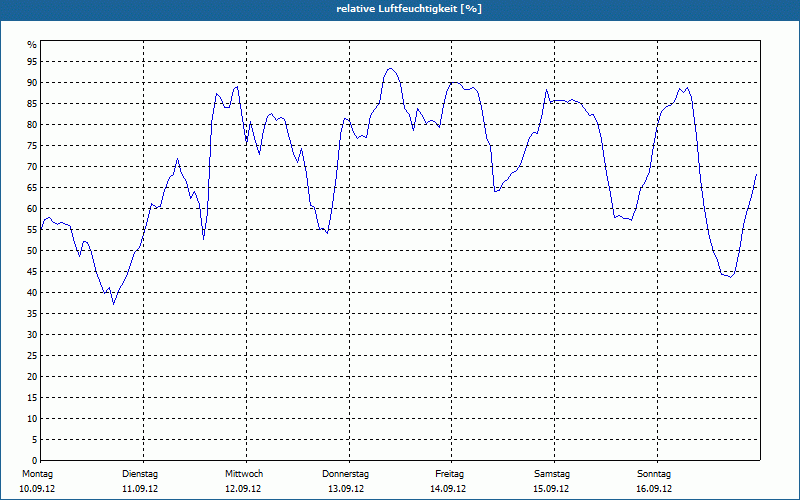
Task: Click the y-axis value '25'
Action: [x=32, y=356]
